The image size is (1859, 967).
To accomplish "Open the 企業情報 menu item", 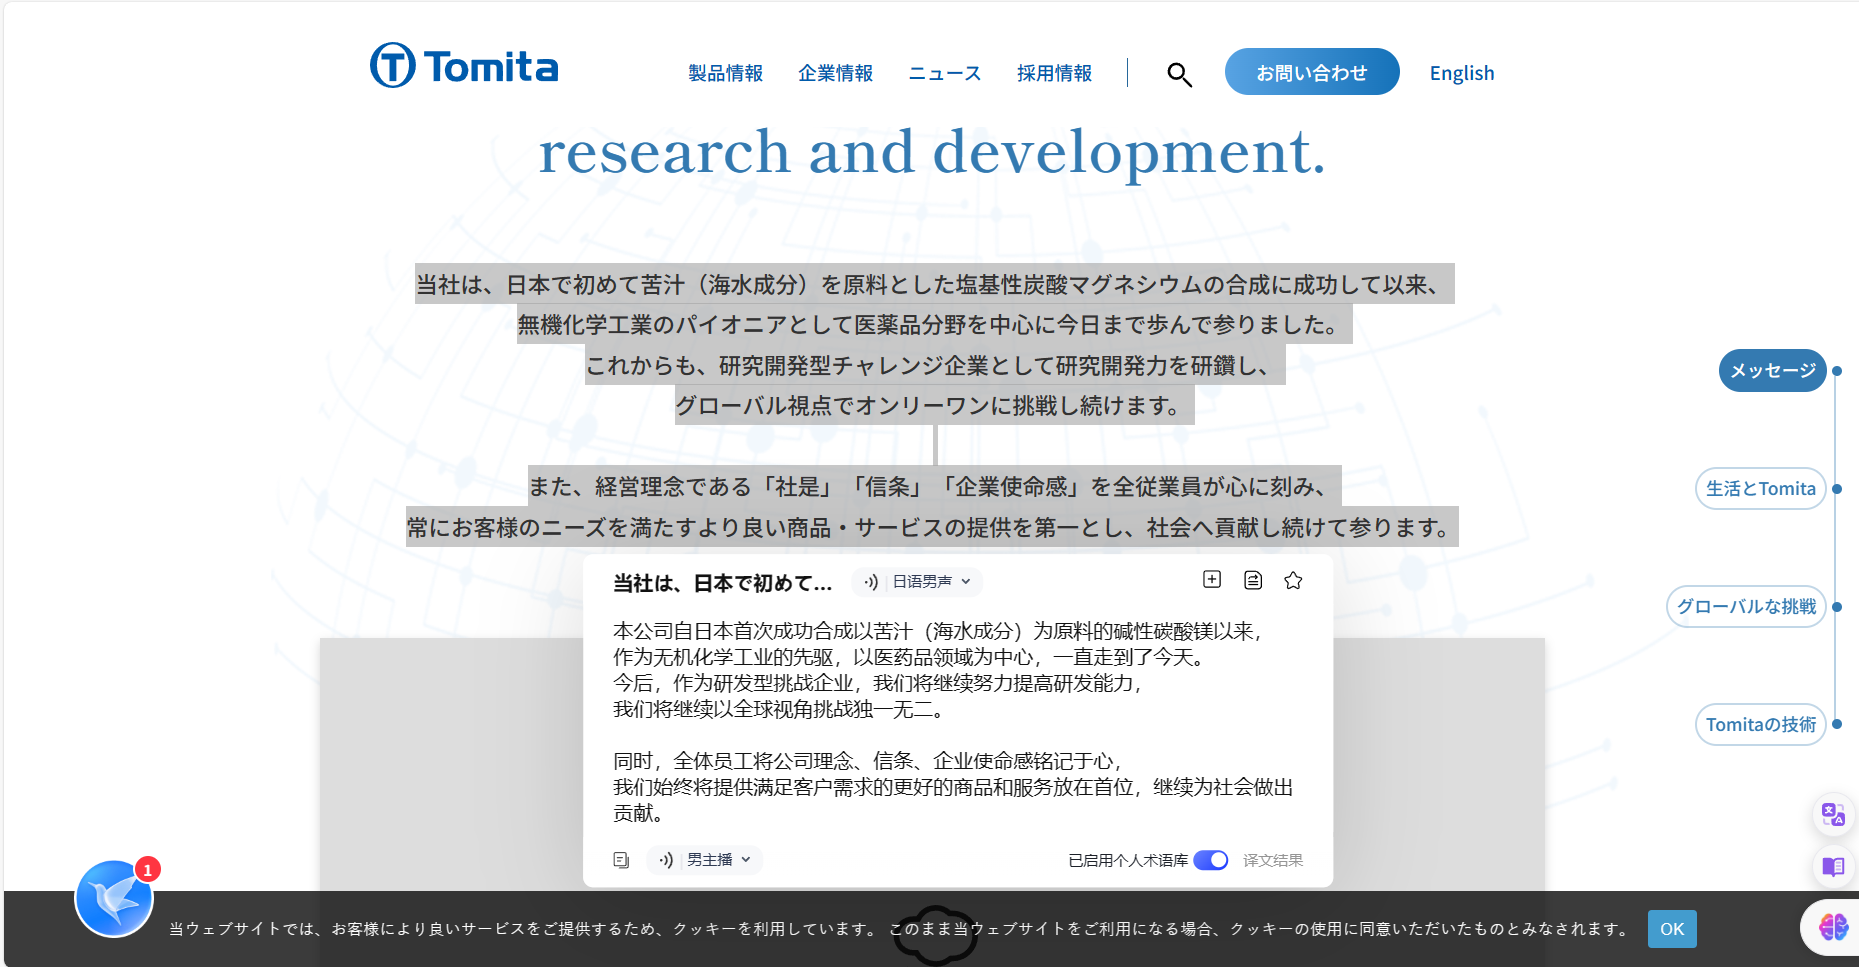I will point(835,73).
